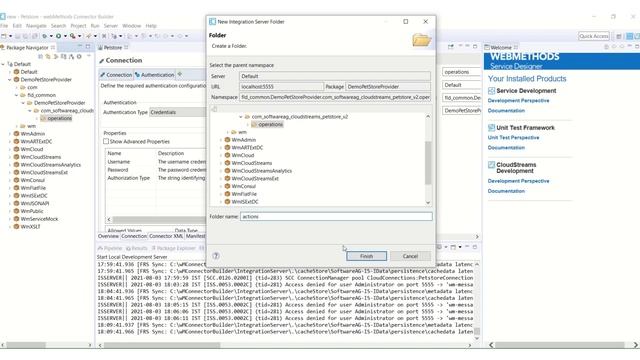Select WmCloudStreamsAnalytics in Package Navigator
Viewport: 640px width, 360px height.
[51, 165]
